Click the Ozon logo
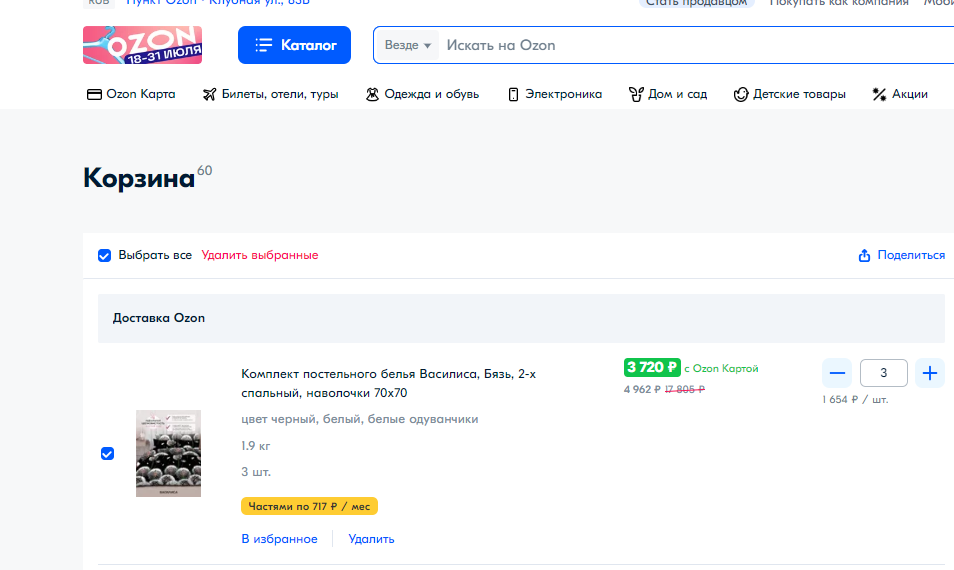The height and width of the screenshot is (570, 954). pos(147,46)
